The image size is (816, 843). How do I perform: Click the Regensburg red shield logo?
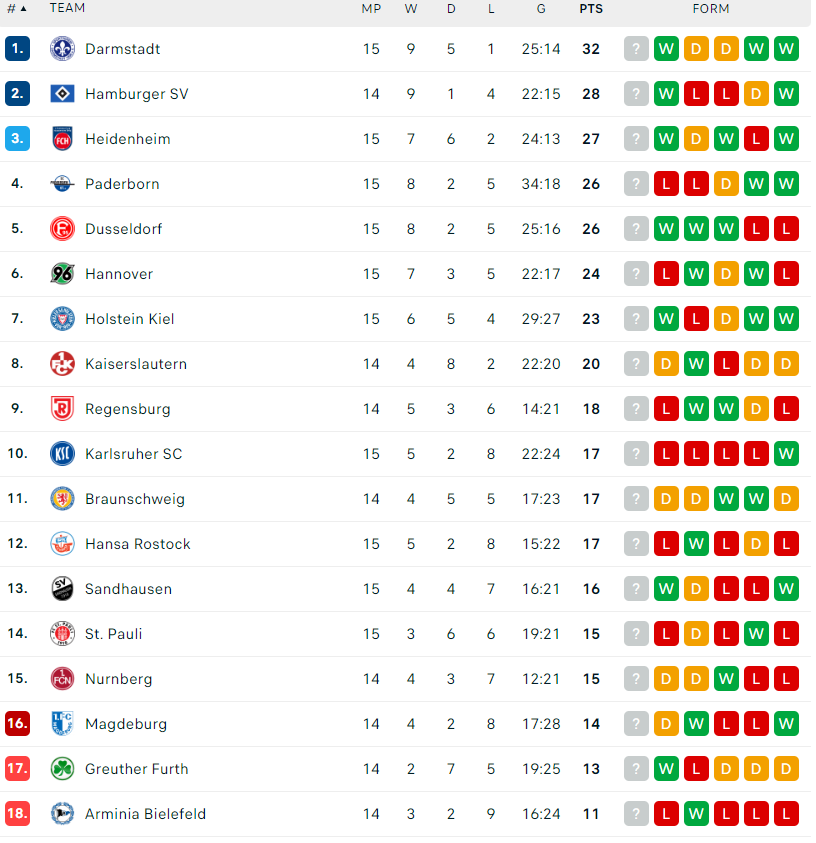(x=62, y=409)
